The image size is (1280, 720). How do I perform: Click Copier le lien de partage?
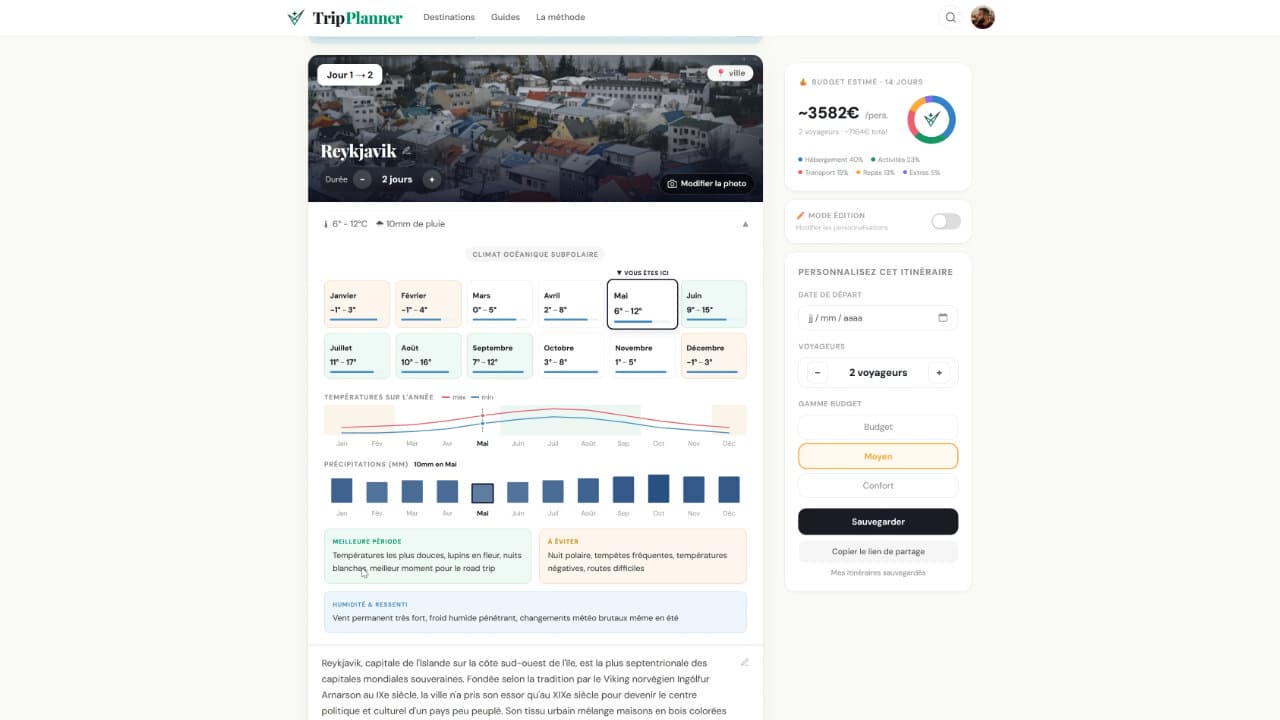point(878,551)
